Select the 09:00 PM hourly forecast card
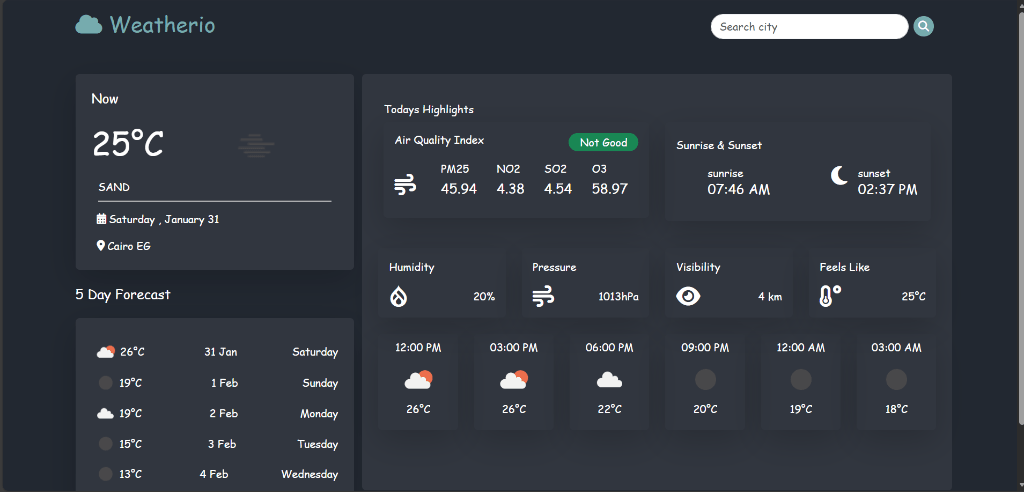The width and height of the screenshot is (1024, 492). pos(705,381)
